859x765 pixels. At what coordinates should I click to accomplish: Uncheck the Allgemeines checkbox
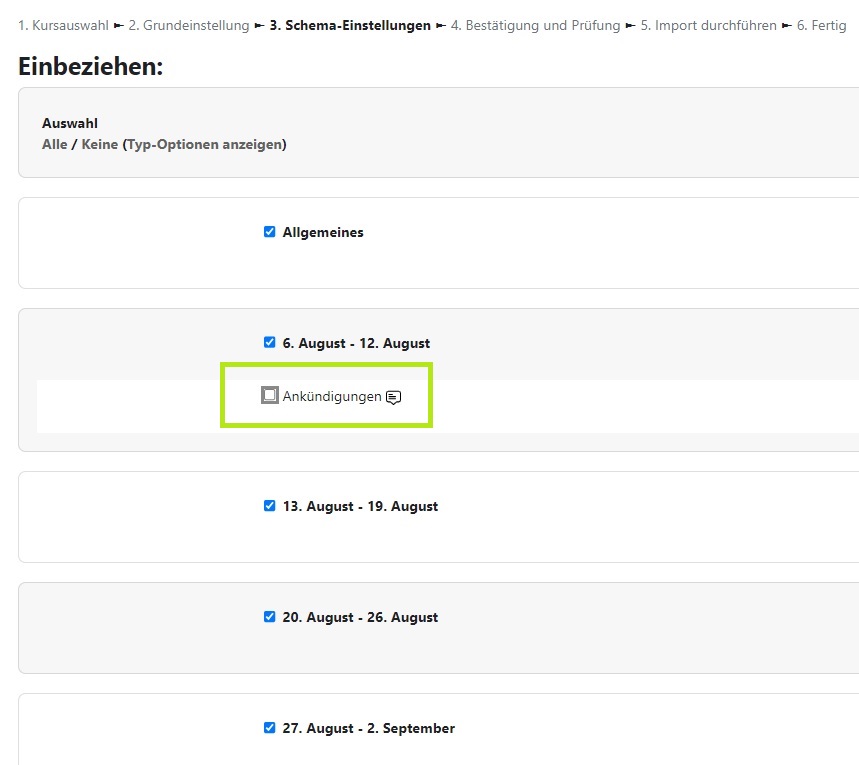click(x=269, y=232)
